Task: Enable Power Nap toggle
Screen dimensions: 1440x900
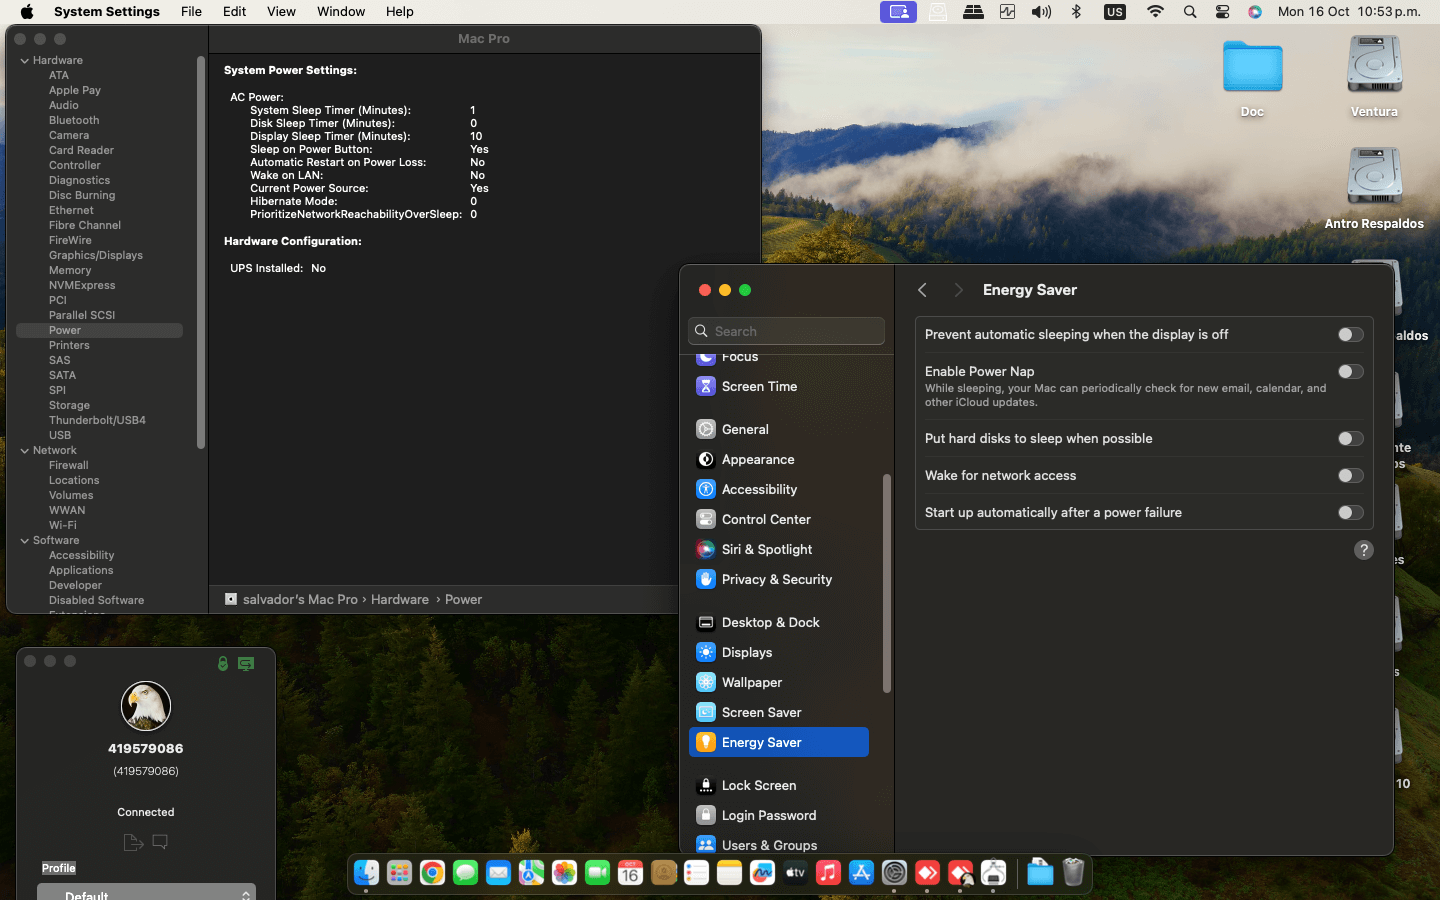Action: click(1350, 372)
